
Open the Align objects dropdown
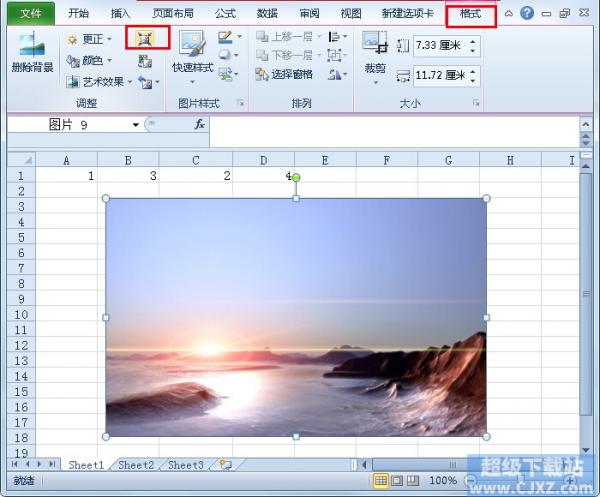click(338, 37)
